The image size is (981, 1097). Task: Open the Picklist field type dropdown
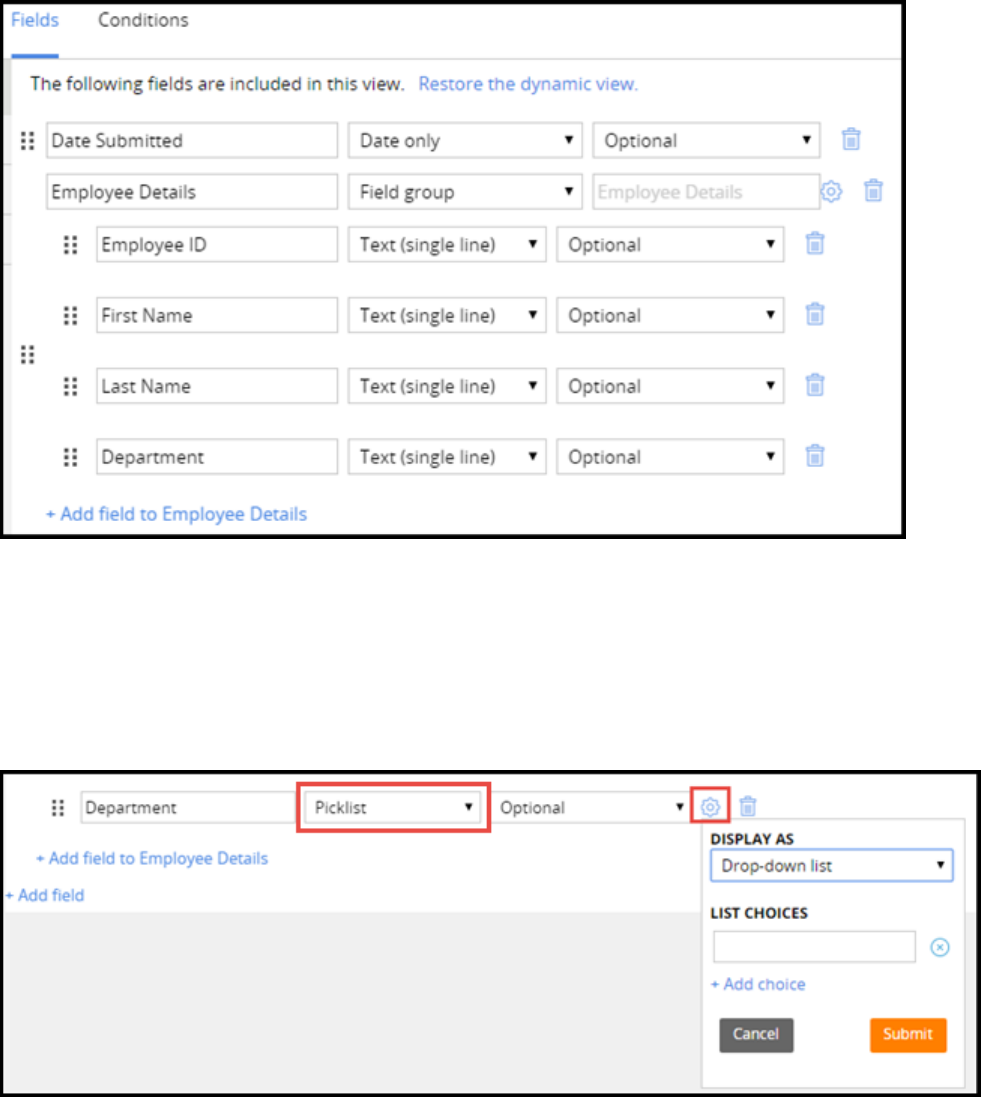coord(394,808)
